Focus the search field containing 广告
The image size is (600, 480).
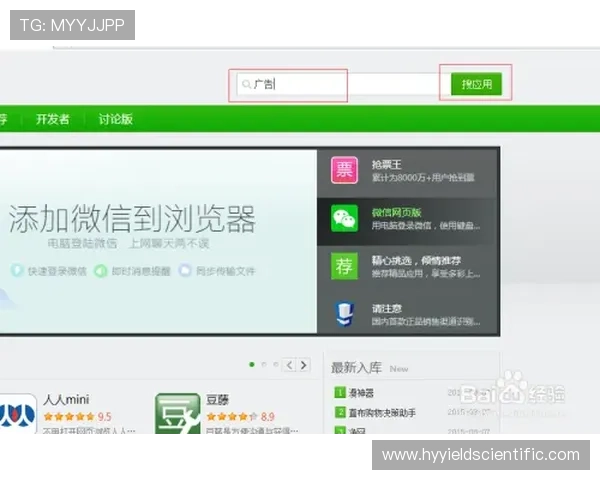[344, 84]
